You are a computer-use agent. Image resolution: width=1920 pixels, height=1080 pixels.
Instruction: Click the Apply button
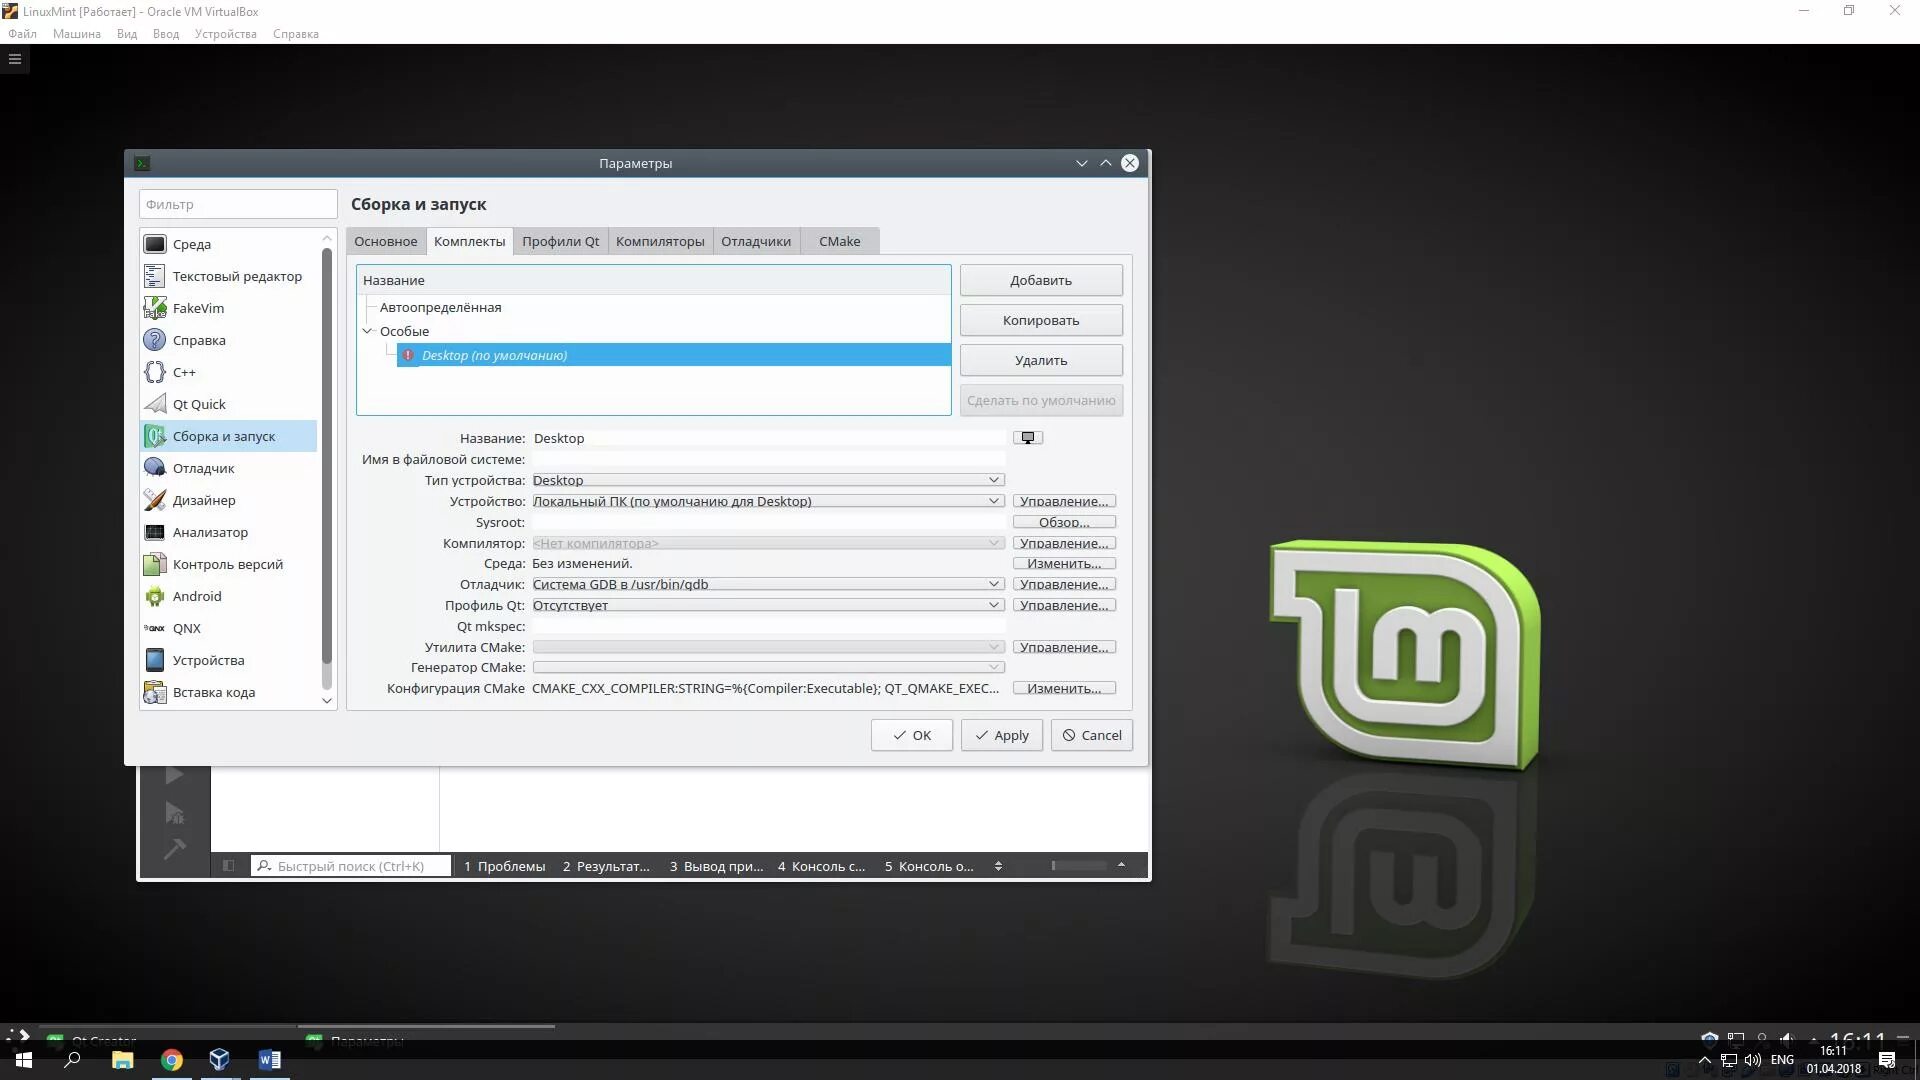pos(1001,735)
